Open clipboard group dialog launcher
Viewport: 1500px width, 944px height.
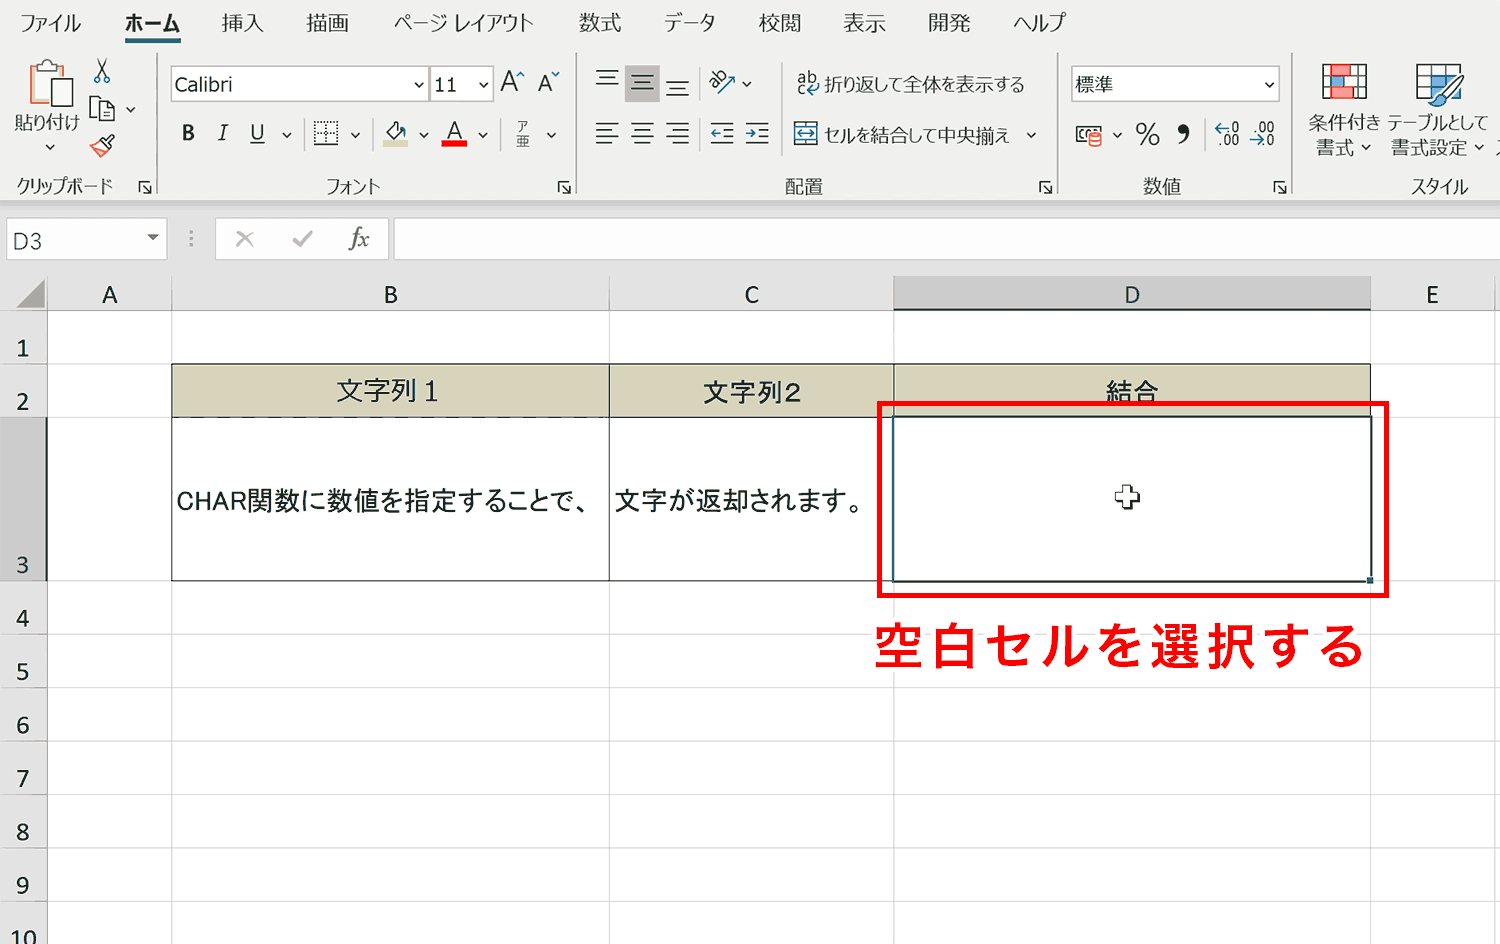point(145,187)
